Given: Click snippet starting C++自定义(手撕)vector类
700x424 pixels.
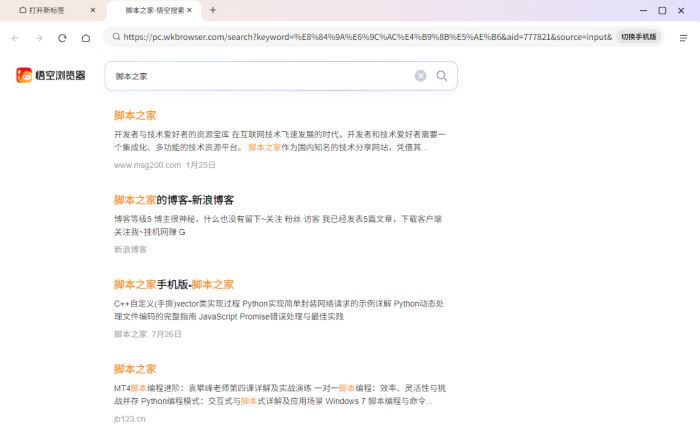Looking at the screenshot, I should point(279,310).
